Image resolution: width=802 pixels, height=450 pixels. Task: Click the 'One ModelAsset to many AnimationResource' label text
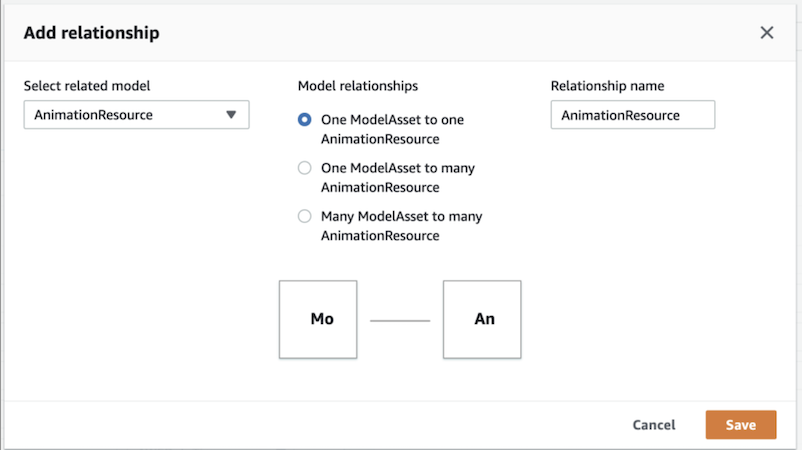[397, 177]
